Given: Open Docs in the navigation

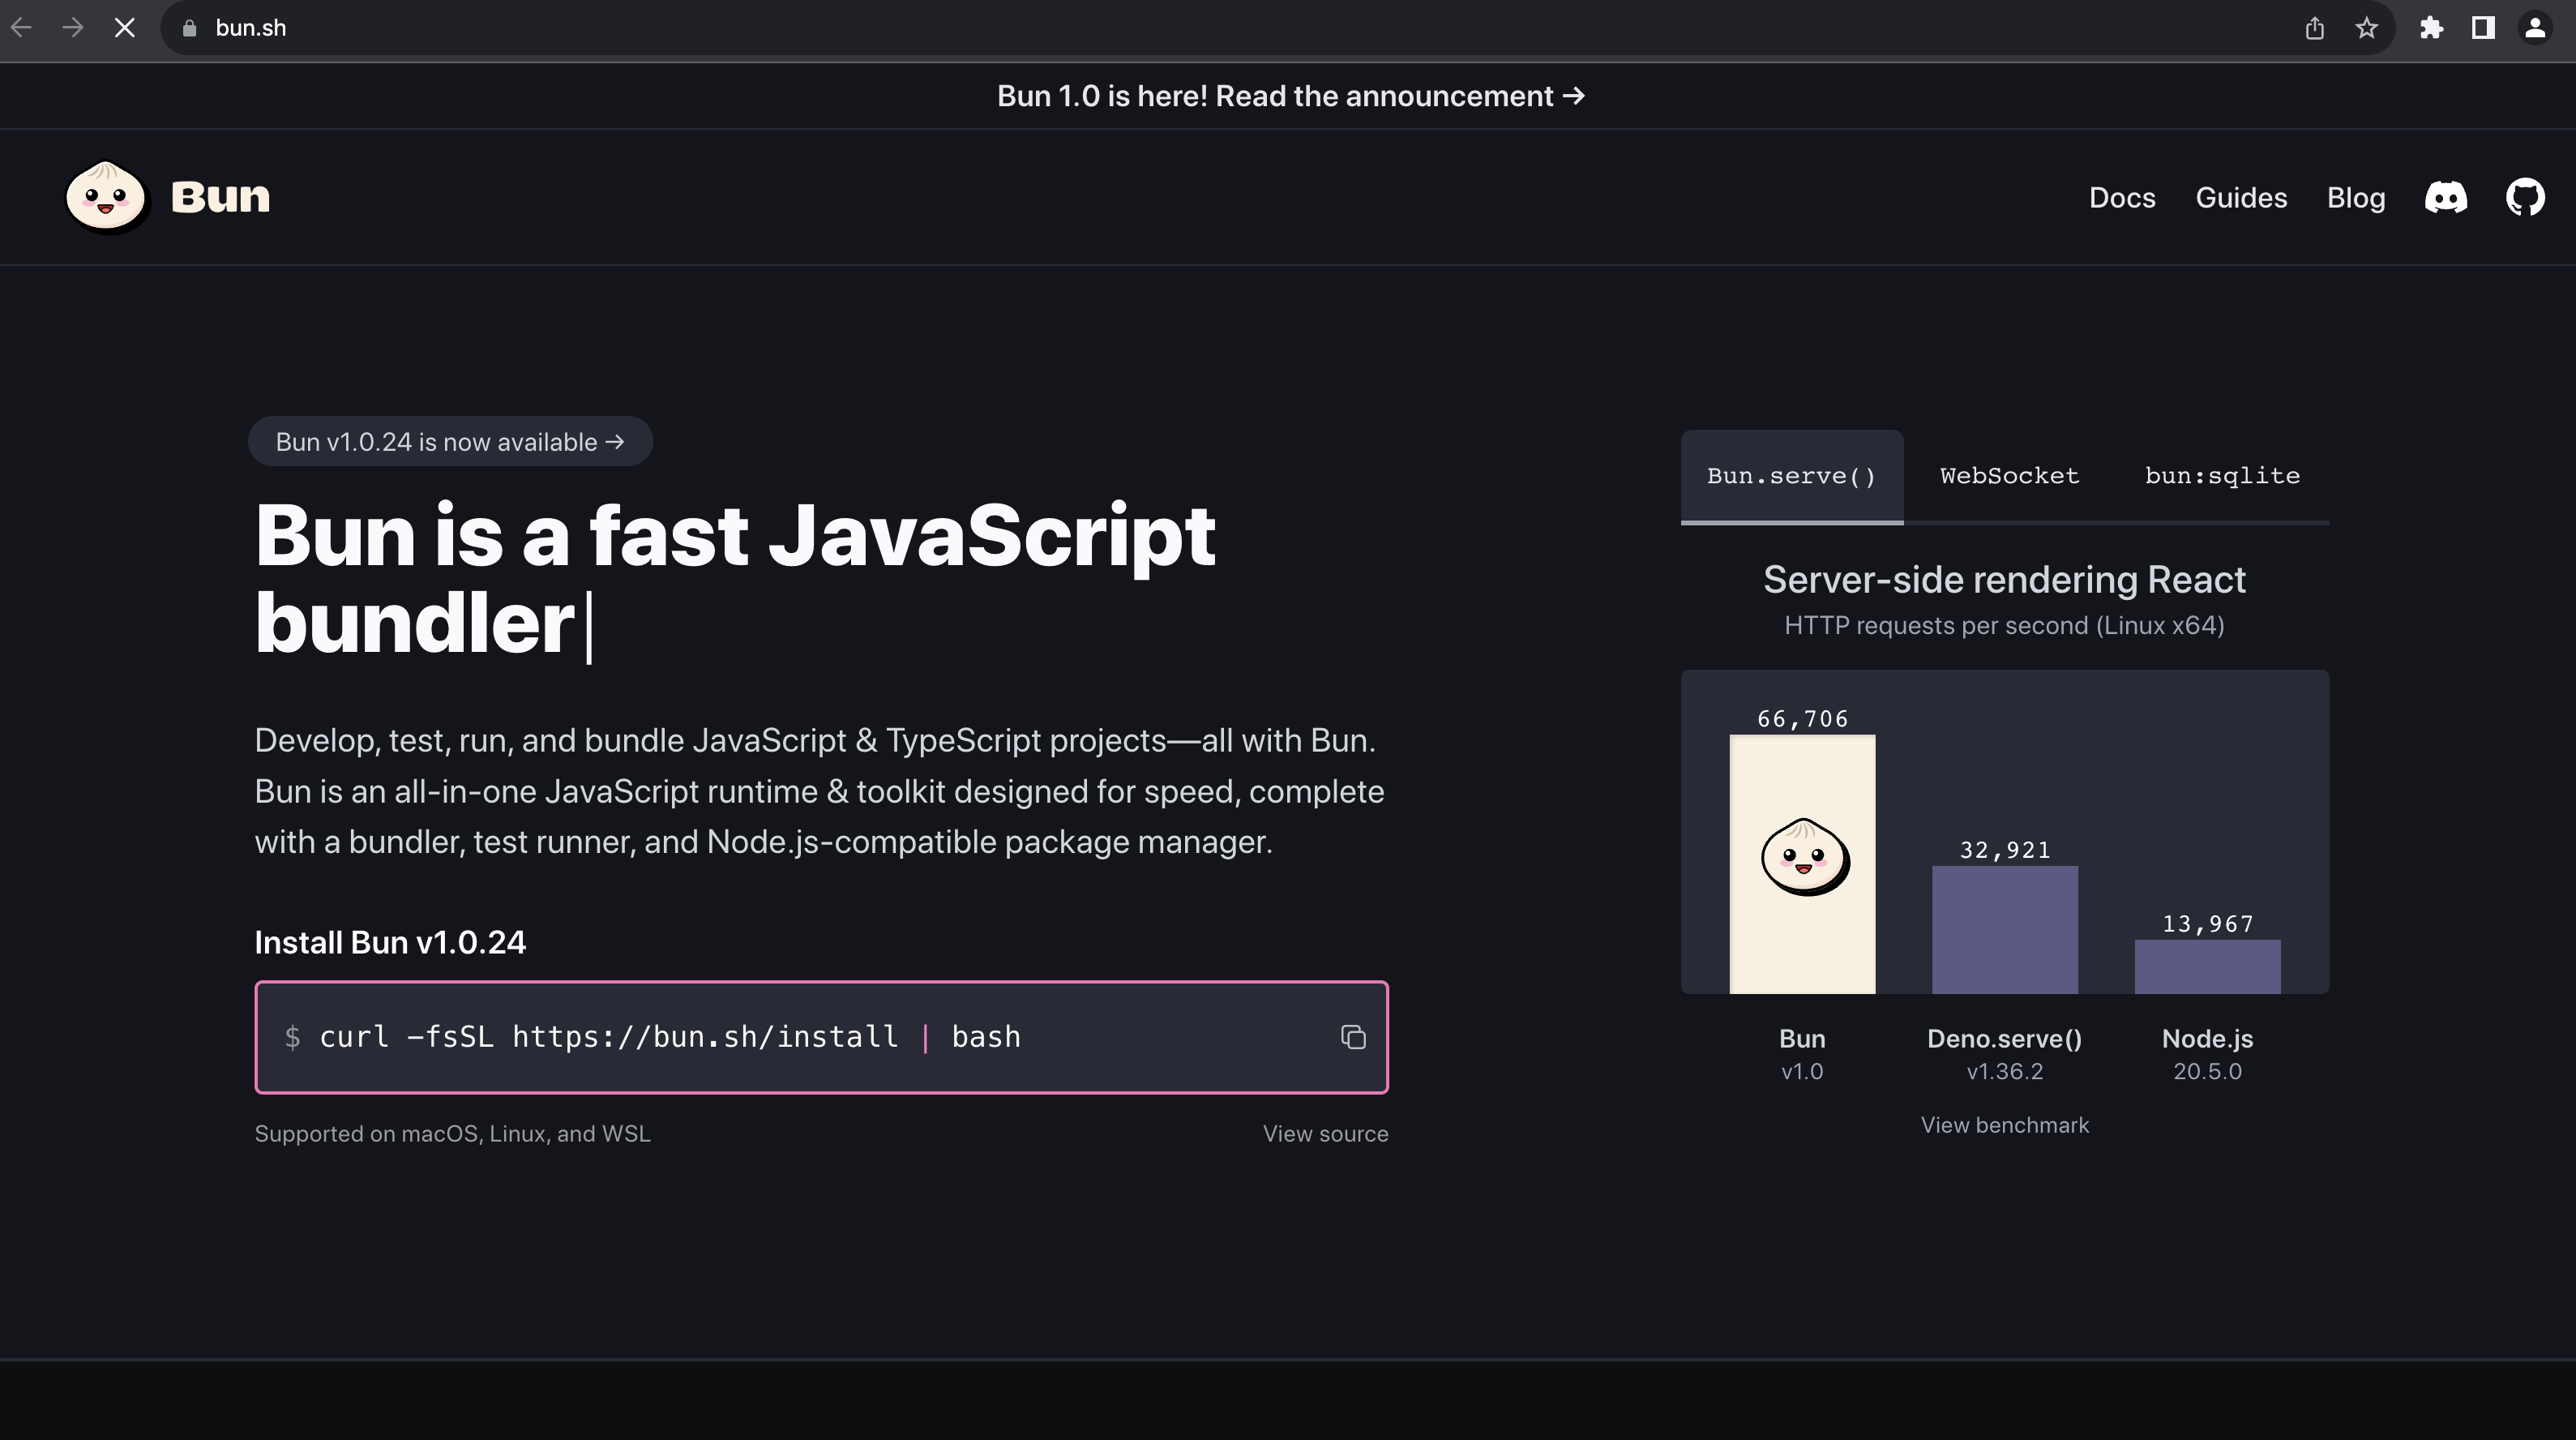Looking at the screenshot, I should (2122, 198).
